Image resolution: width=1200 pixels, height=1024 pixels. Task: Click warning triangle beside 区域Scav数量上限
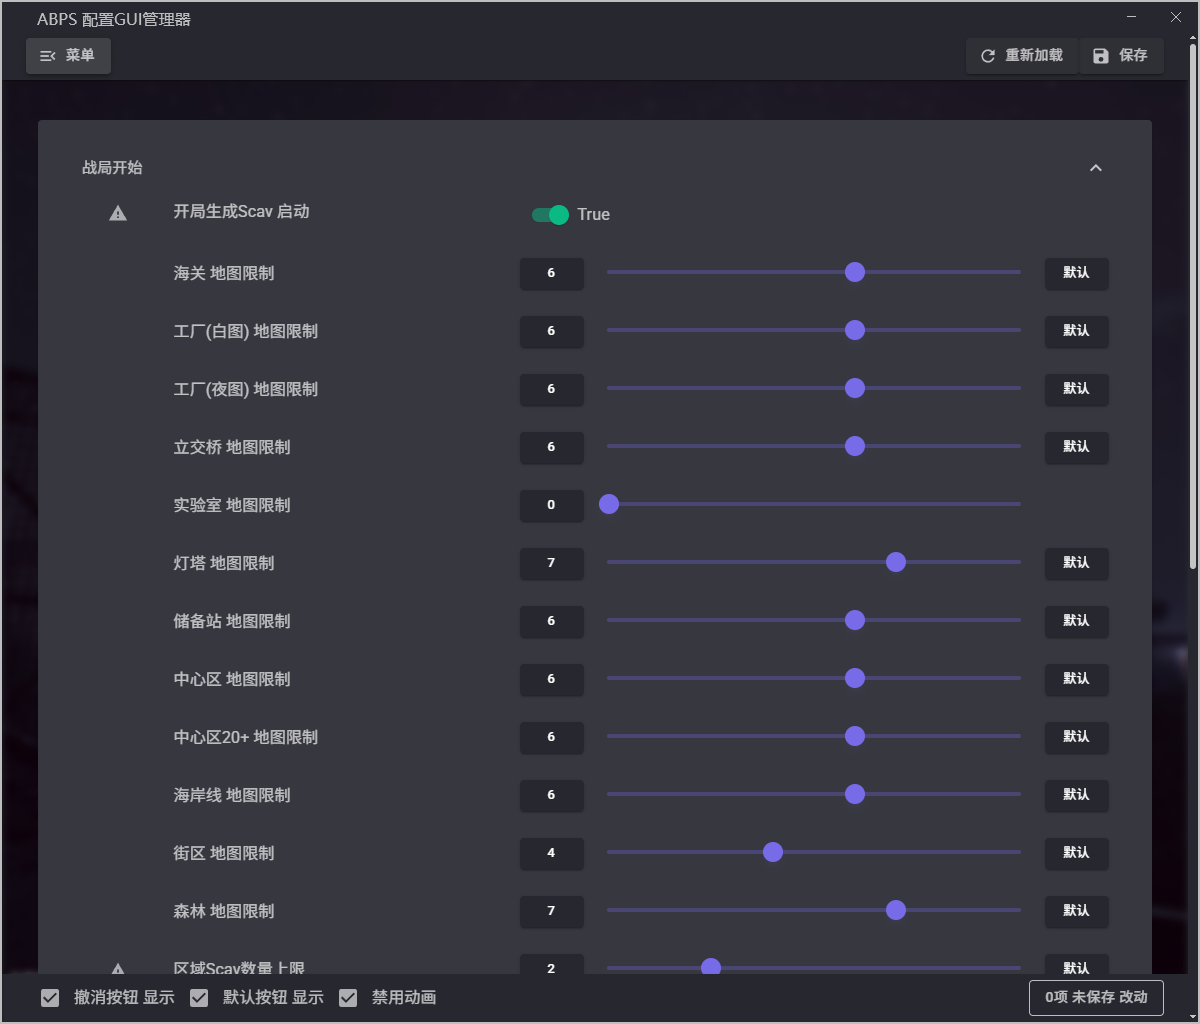pyautogui.click(x=118, y=968)
